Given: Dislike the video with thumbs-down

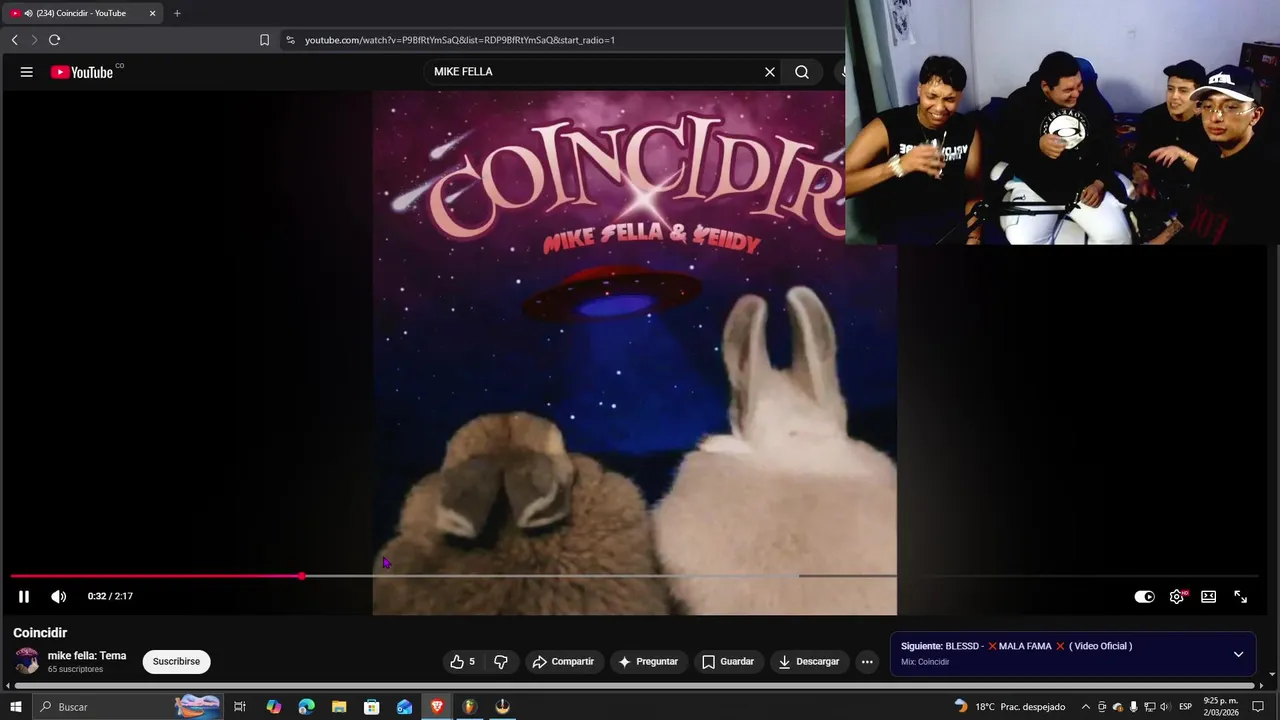Looking at the screenshot, I should [x=501, y=662].
